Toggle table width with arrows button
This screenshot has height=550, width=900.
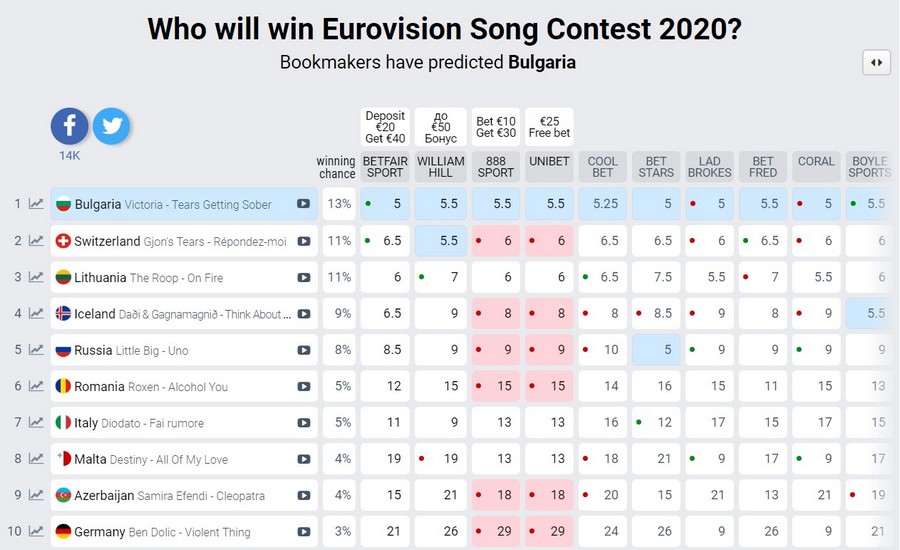coord(876,62)
